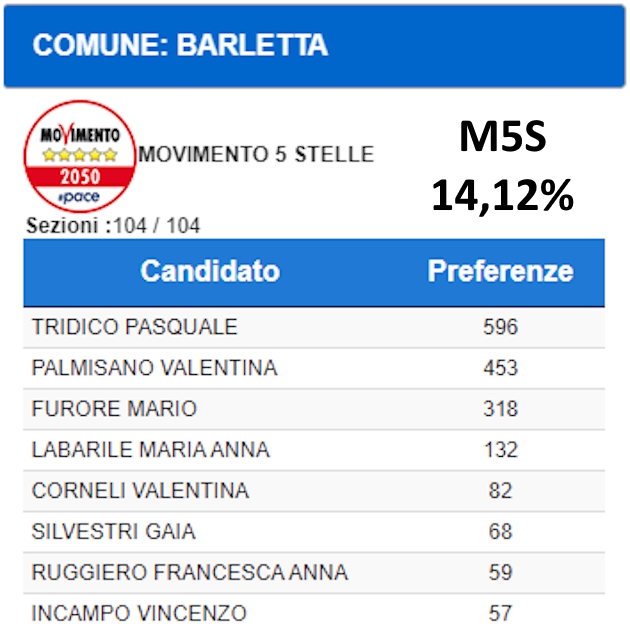This screenshot has width=630, height=630.
Task: Click the 82 preferences value for Corneli
Action: (x=501, y=491)
